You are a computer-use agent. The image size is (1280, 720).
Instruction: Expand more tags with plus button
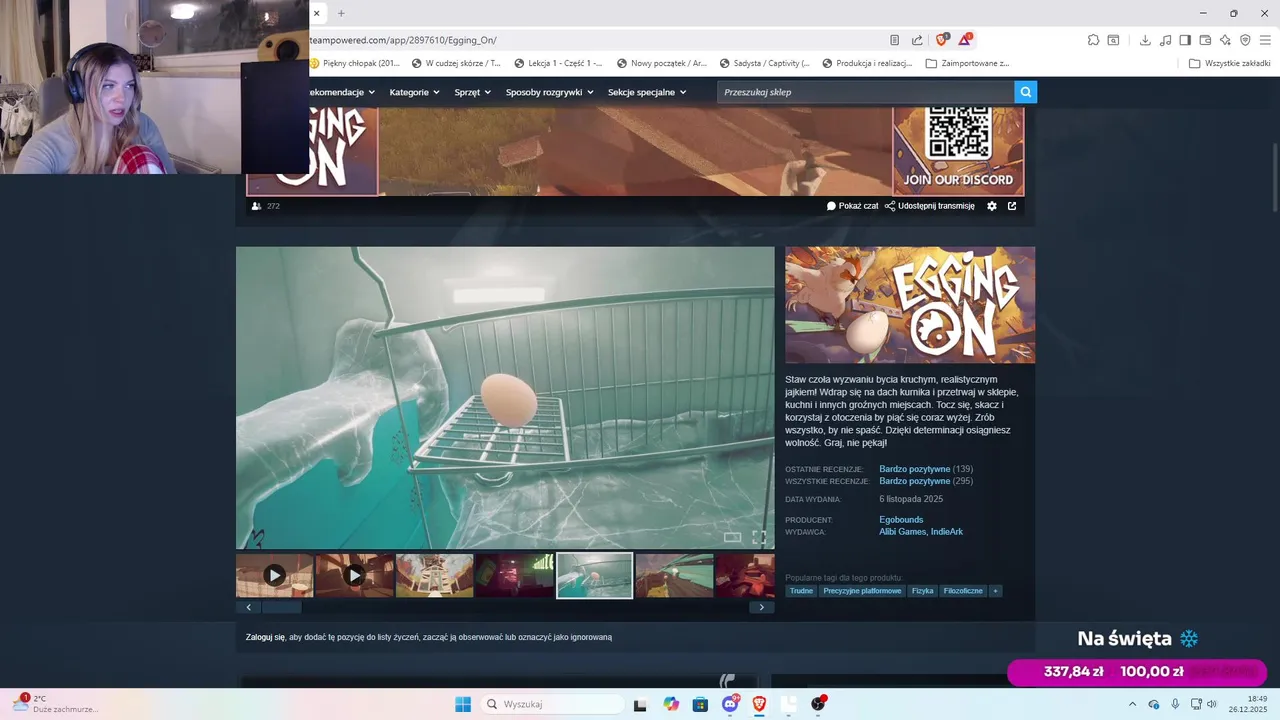(995, 591)
